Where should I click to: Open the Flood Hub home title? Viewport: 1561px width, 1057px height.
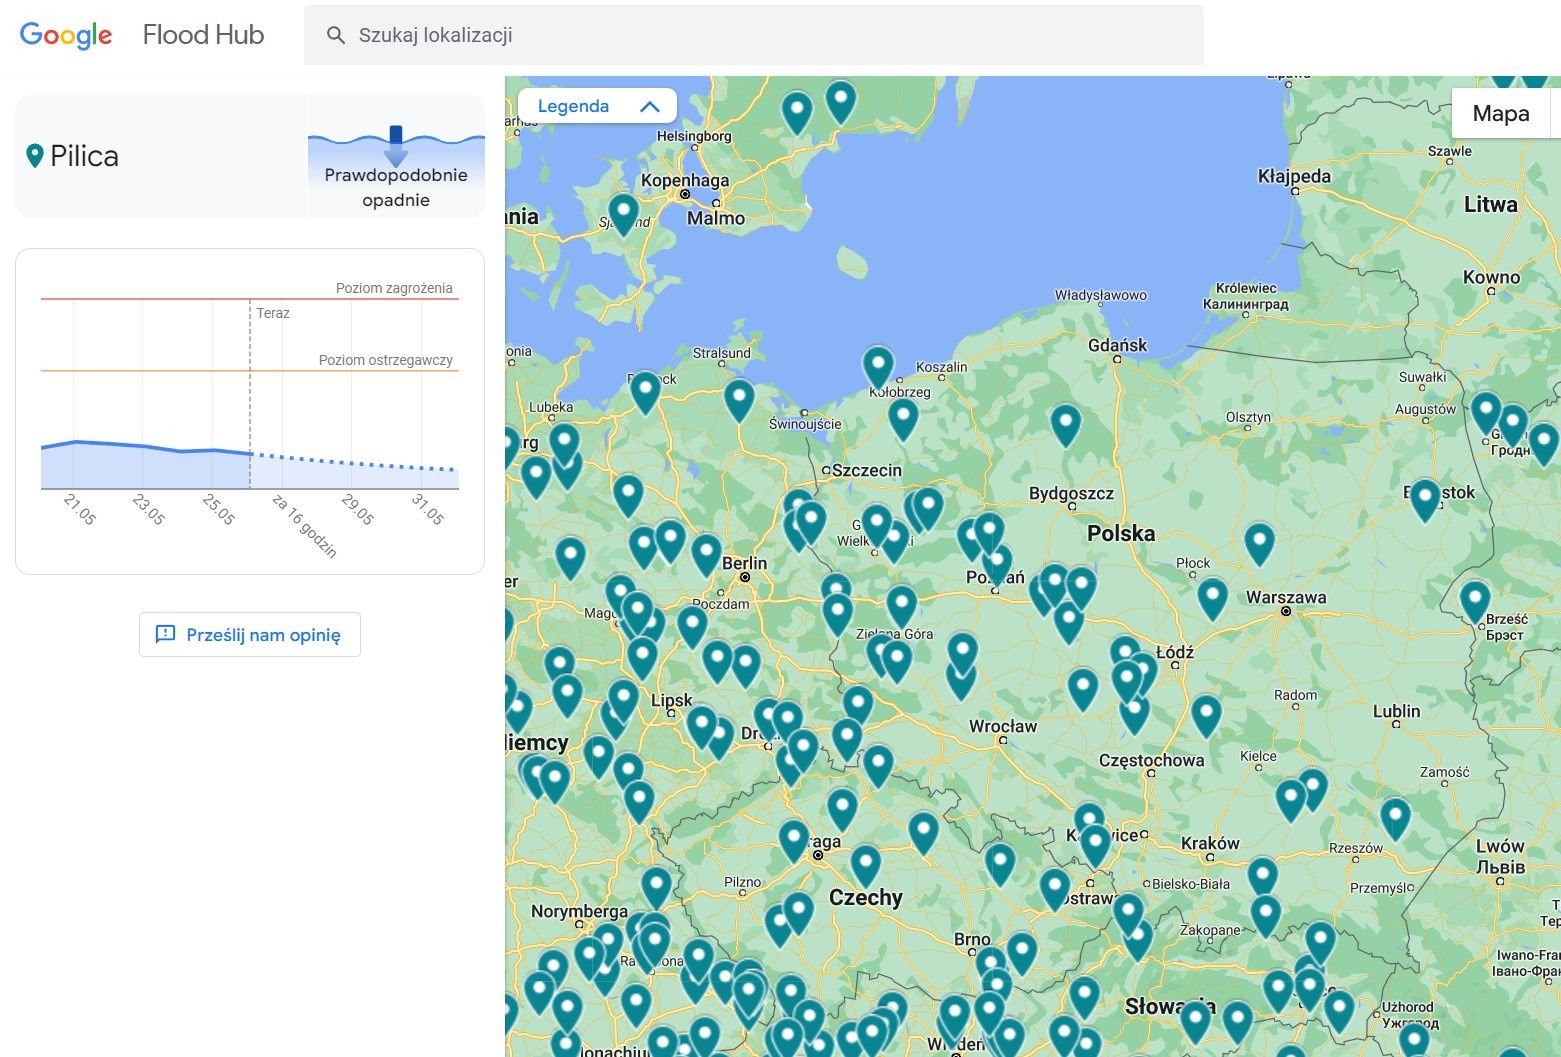(x=203, y=35)
